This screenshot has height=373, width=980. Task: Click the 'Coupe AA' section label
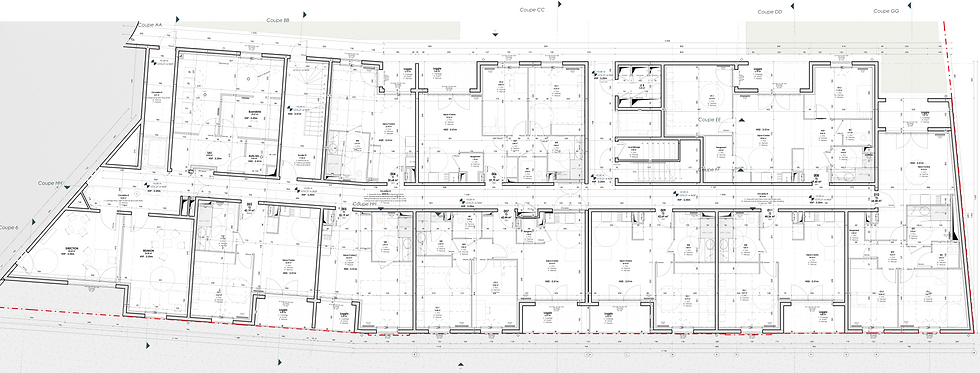coord(150,24)
